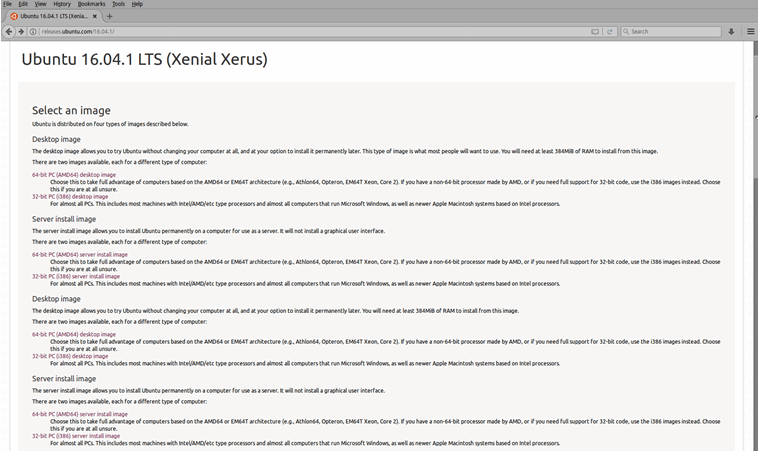
Task: Click the sentence 'This type of image is what most people will want to use.'
Action: coord(430,151)
